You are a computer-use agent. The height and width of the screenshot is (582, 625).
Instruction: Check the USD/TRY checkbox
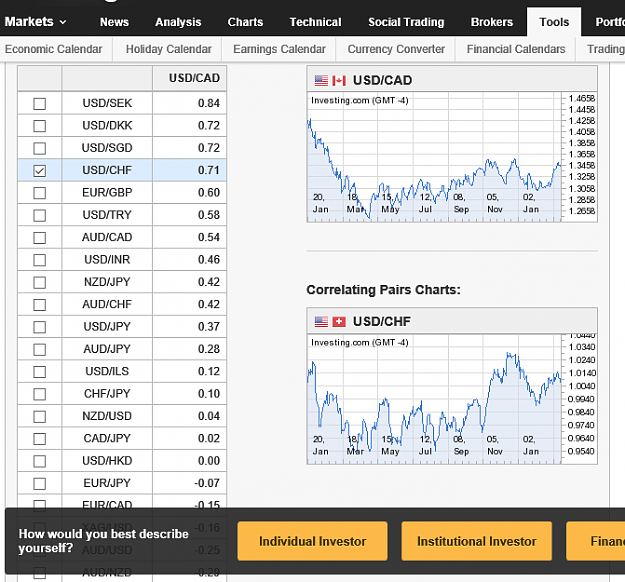39,215
